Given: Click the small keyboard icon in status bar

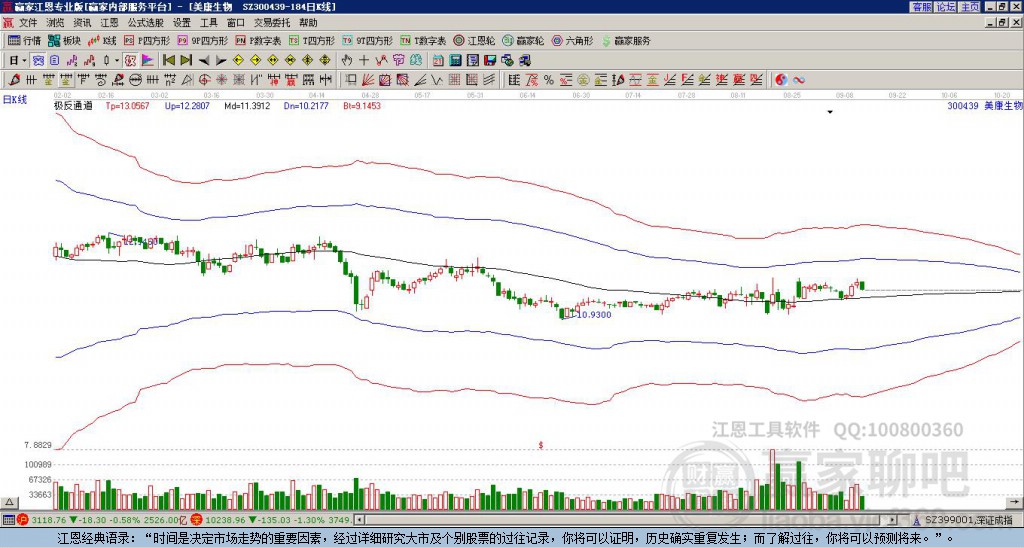Looking at the screenshot, I should point(8,520).
